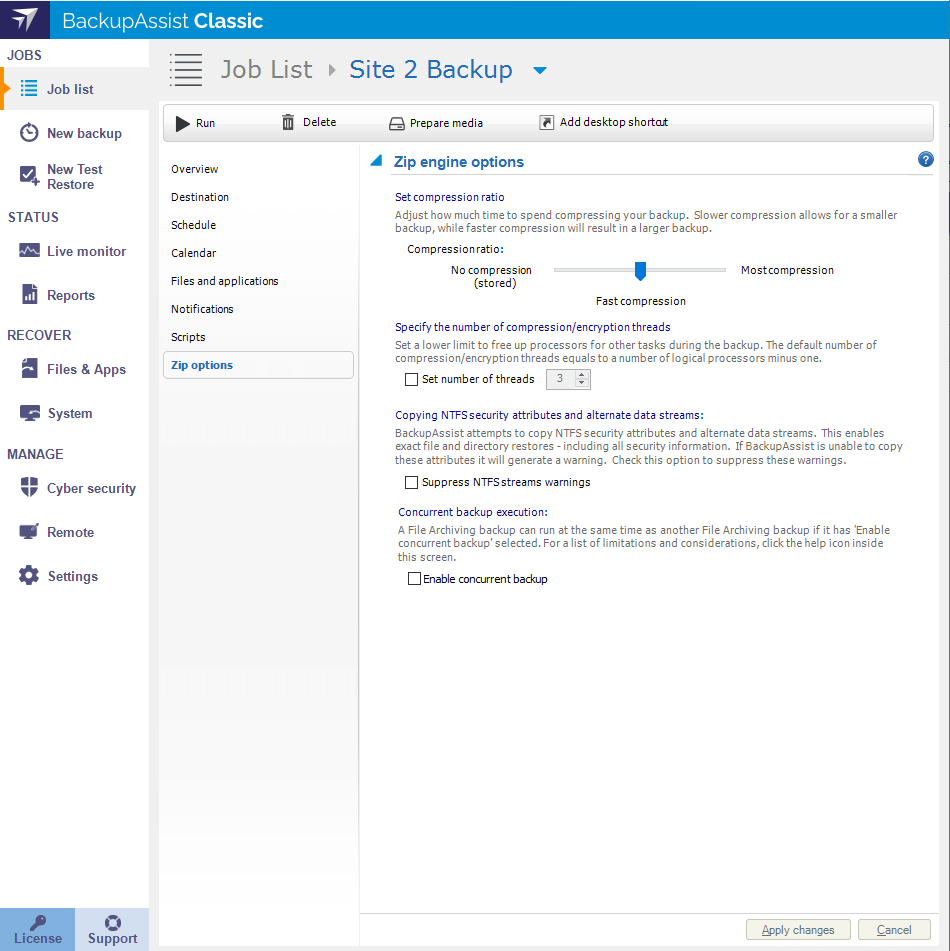Click the Add desktop shortcut icon

(x=546, y=122)
